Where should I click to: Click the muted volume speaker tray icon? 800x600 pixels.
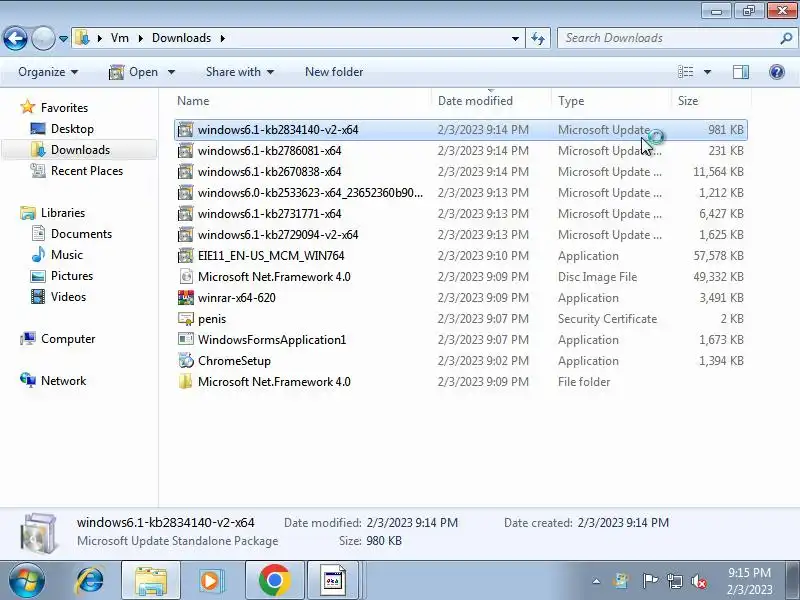point(698,581)
